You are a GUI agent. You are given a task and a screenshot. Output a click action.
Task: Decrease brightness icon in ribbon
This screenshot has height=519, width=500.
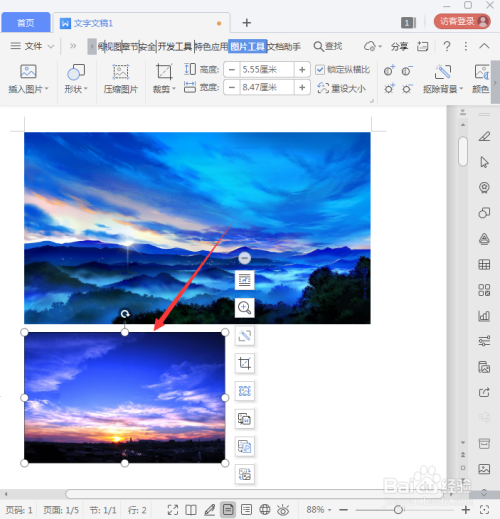407,89
